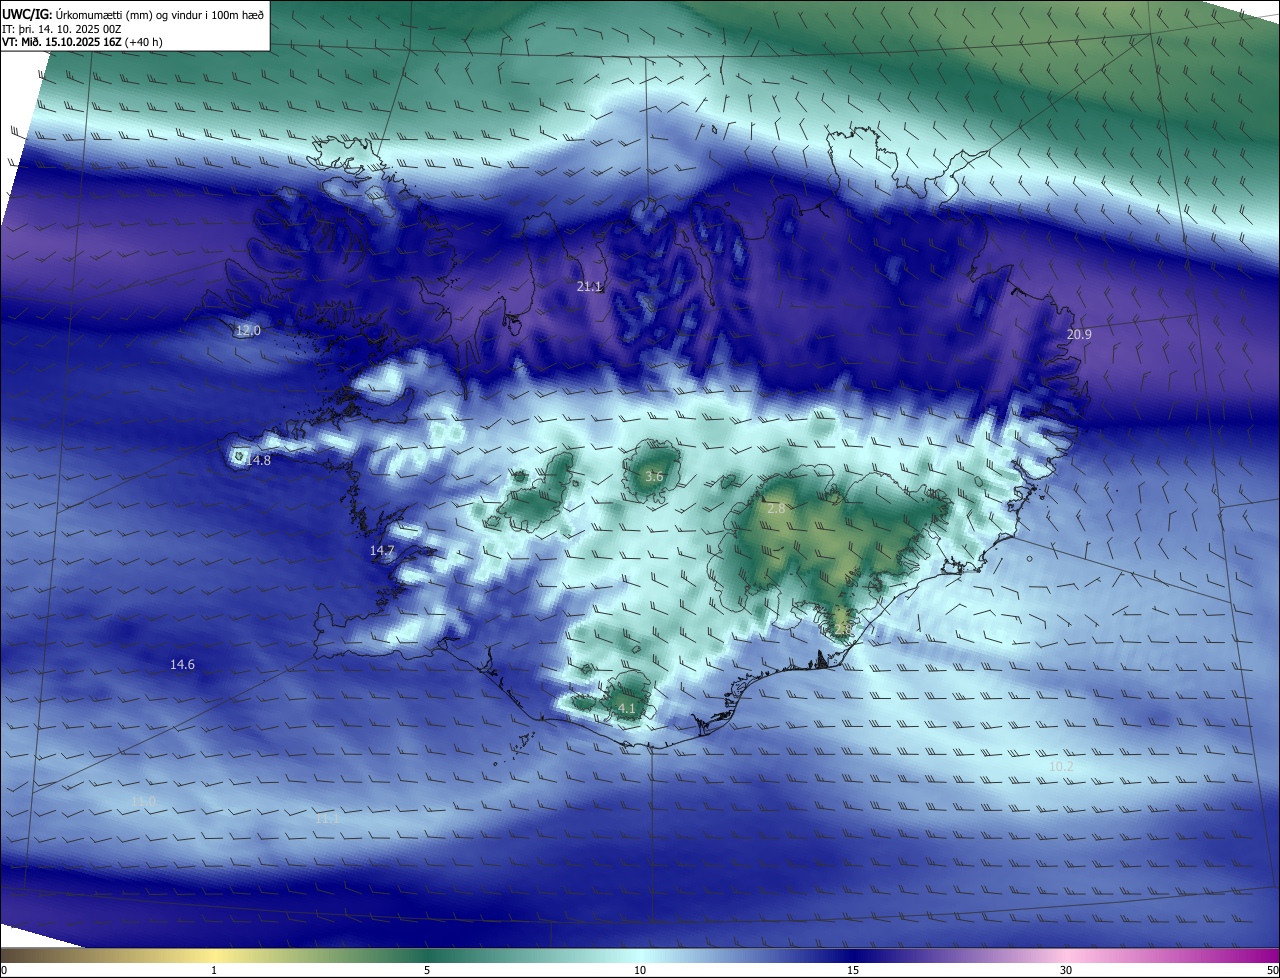Image resolution: width=1280 pixels, height=978 pixels.
Task: Click the yellow segment of the color bar at 1
Action: [214, 955]
